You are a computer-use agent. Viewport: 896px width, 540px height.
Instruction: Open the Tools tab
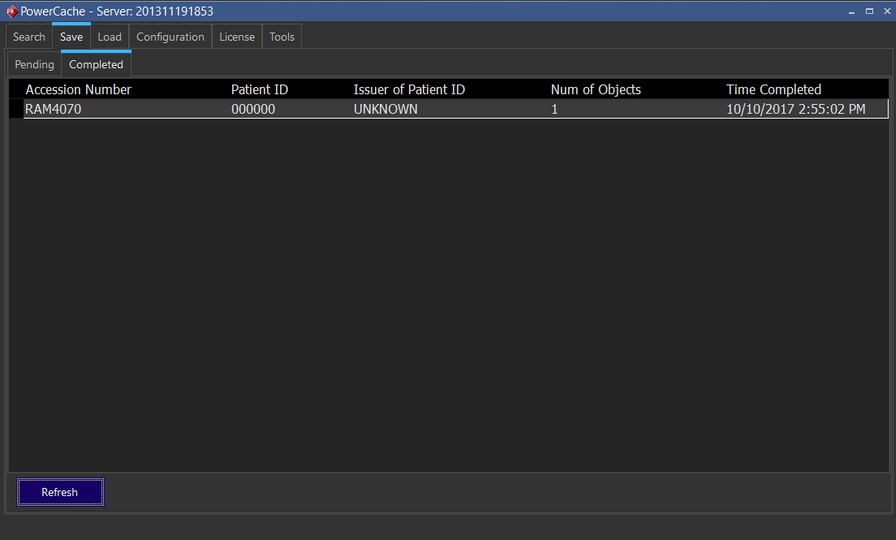click(x=282, y=37)
